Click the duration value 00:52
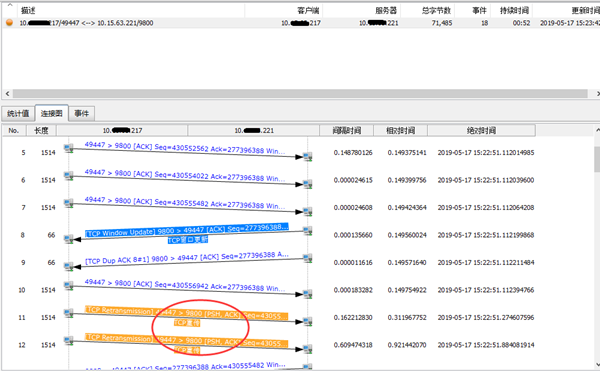This screenshot has height=371, width=600. [521, 23]
